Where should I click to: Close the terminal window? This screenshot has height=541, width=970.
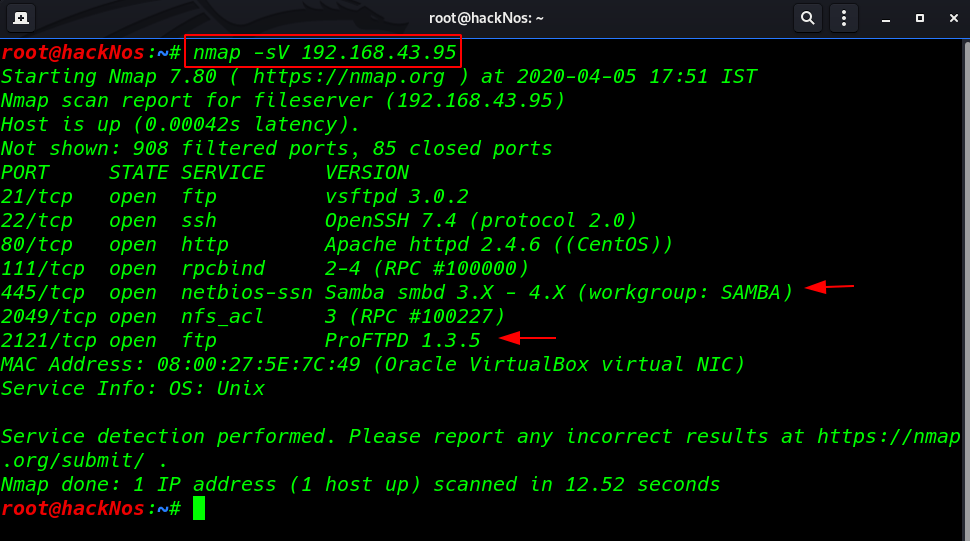(x=953, y=19)
